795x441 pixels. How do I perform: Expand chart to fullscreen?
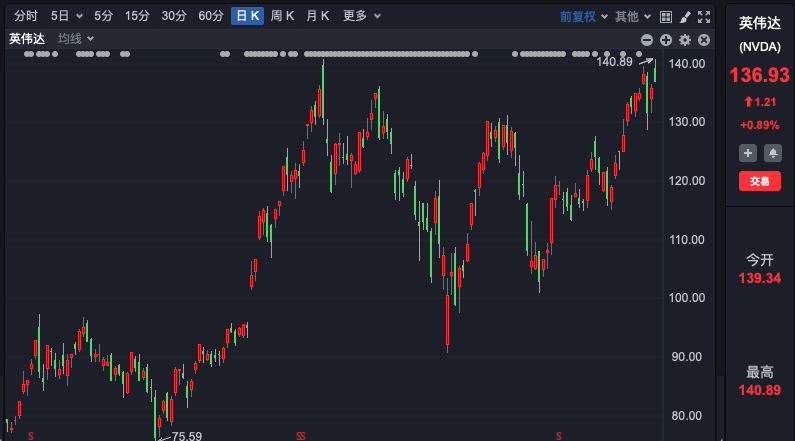point(704,16)
